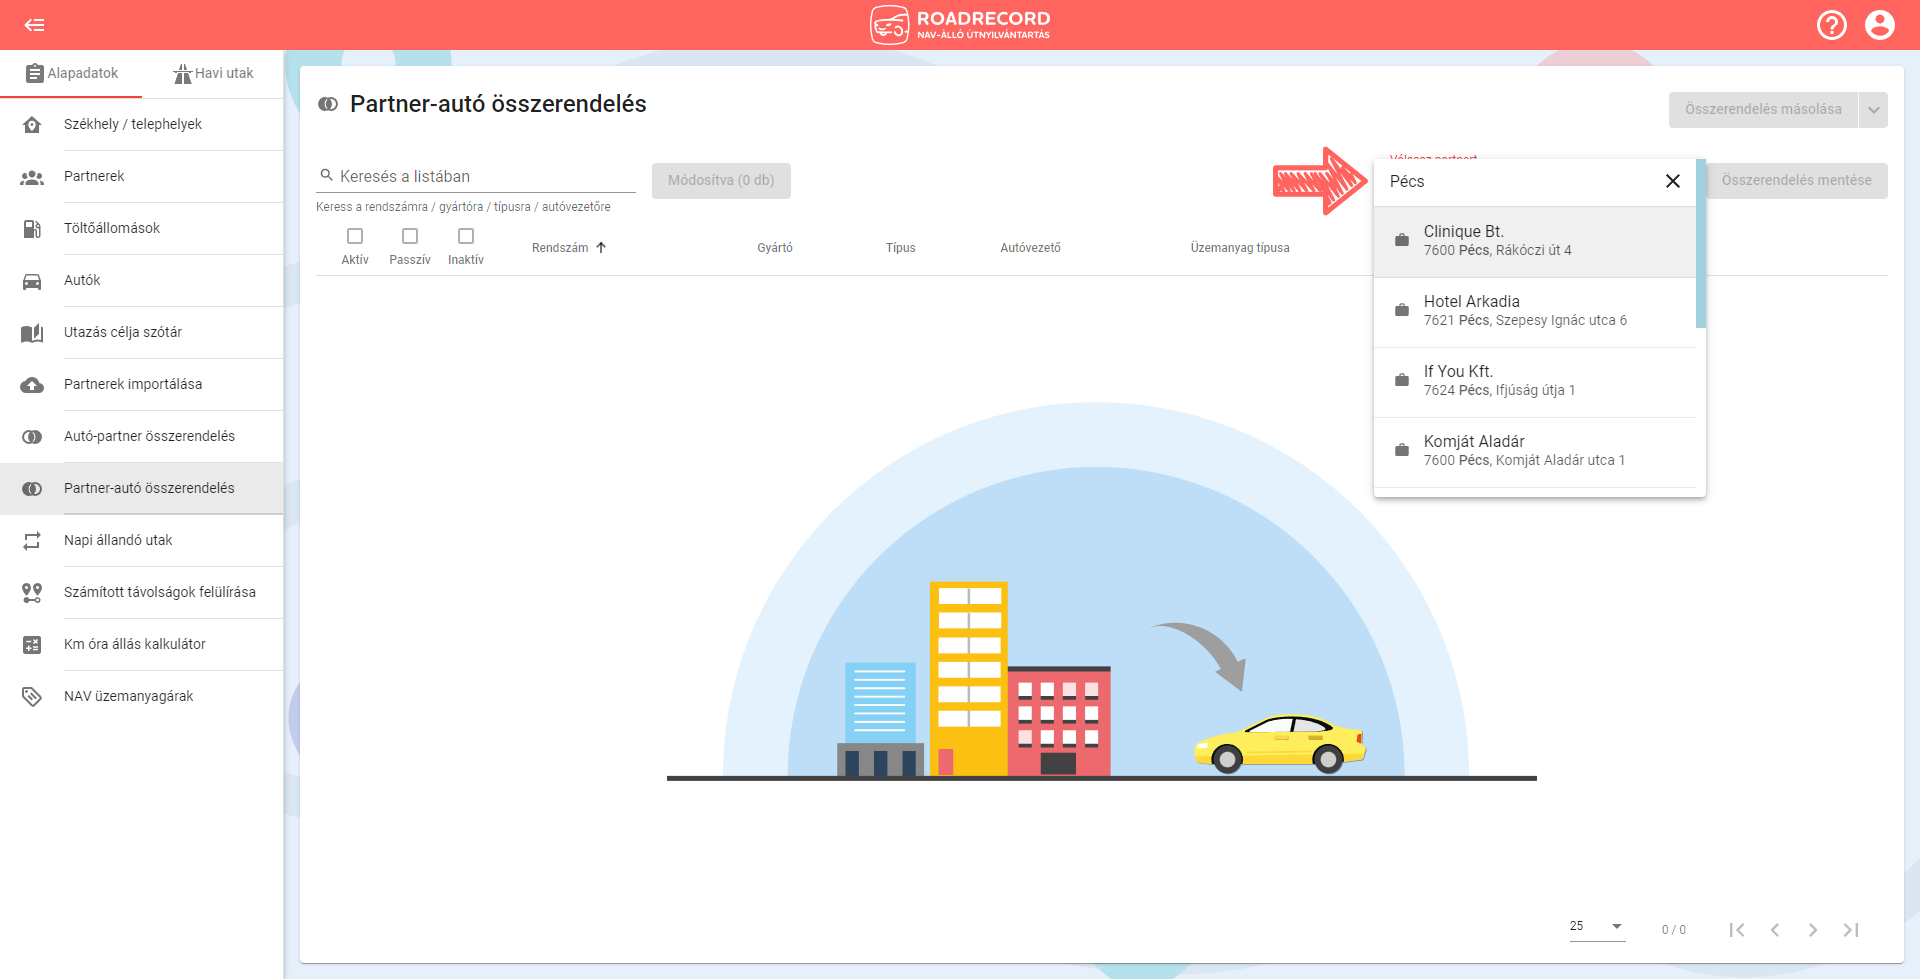Tick the Inaktív filter checkbox
This screenshot has width=1920, height=979.
point(466,236)
